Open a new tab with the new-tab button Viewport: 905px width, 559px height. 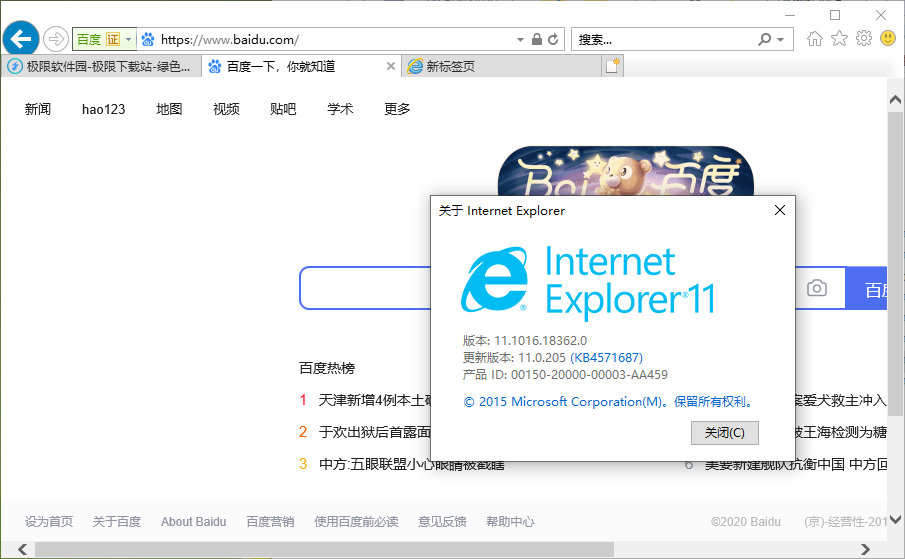(x=612, y=66)
